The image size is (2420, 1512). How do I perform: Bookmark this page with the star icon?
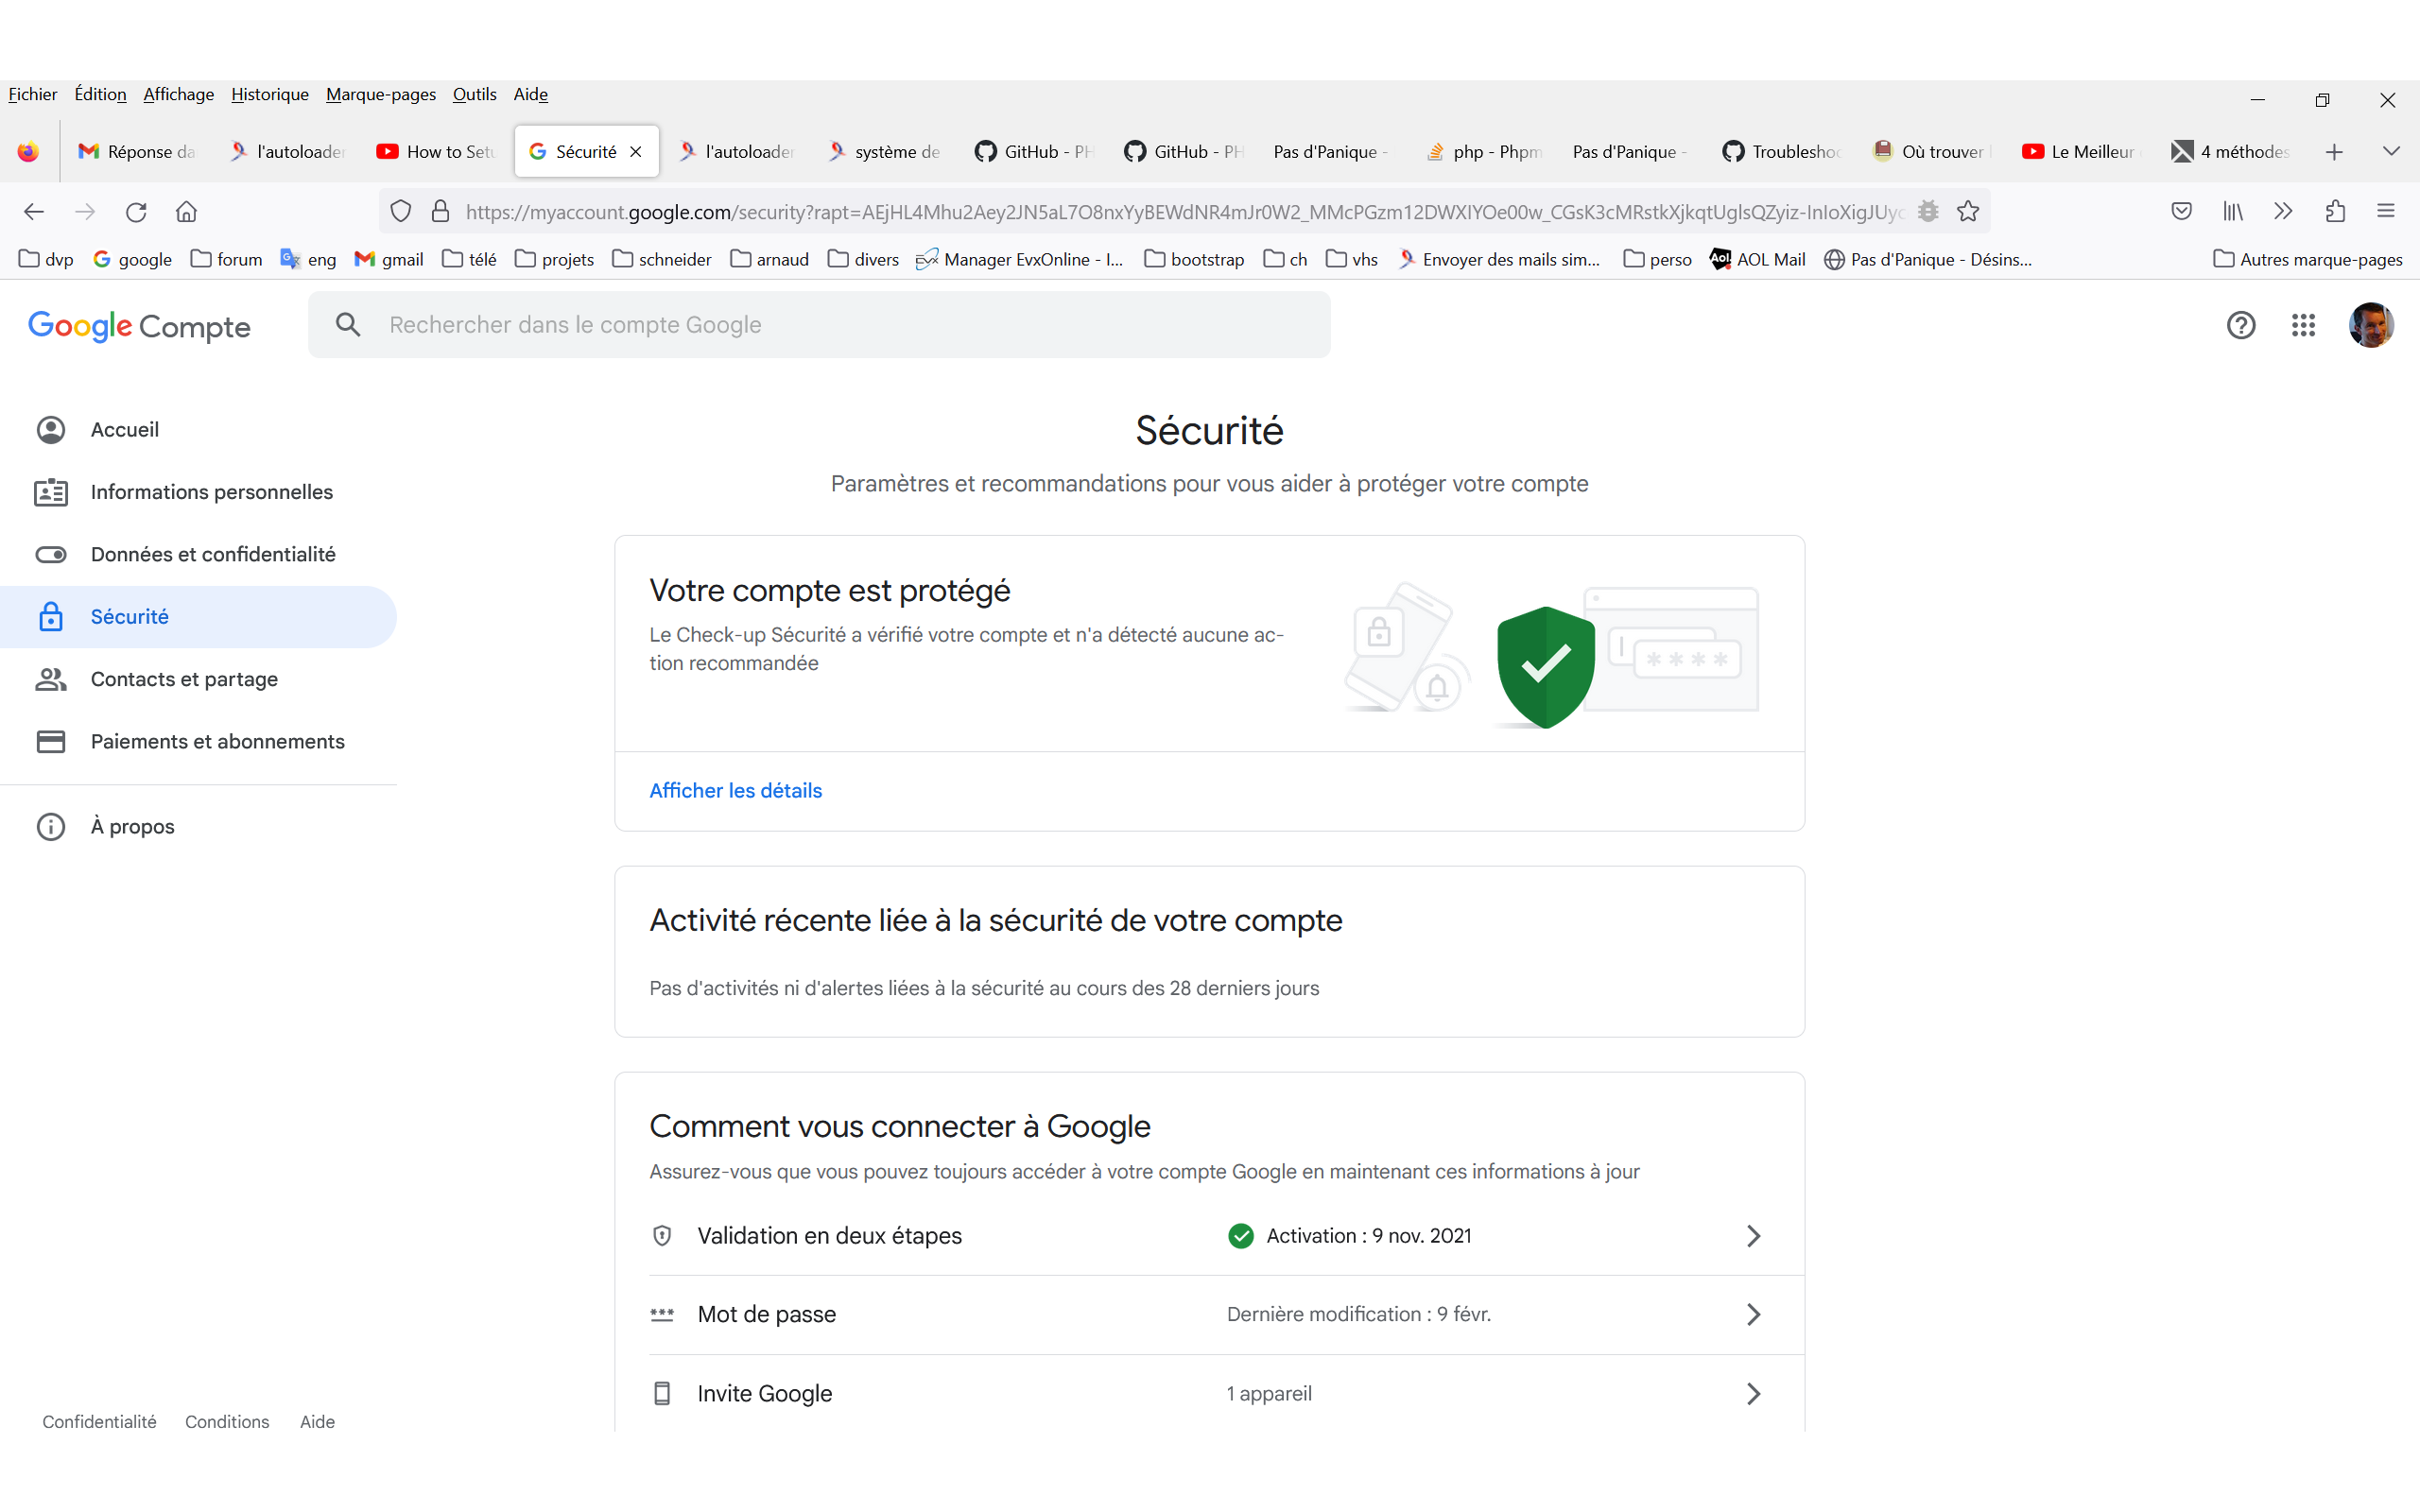[1968, 212]
